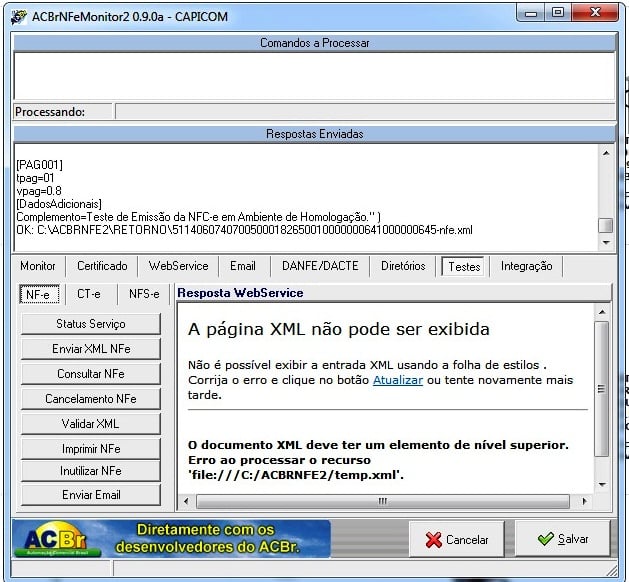This screenshot has height=582, width=629.
Task: Click the Resposta WebService horizontal scrollbar thumb
Action: (383, 501)
